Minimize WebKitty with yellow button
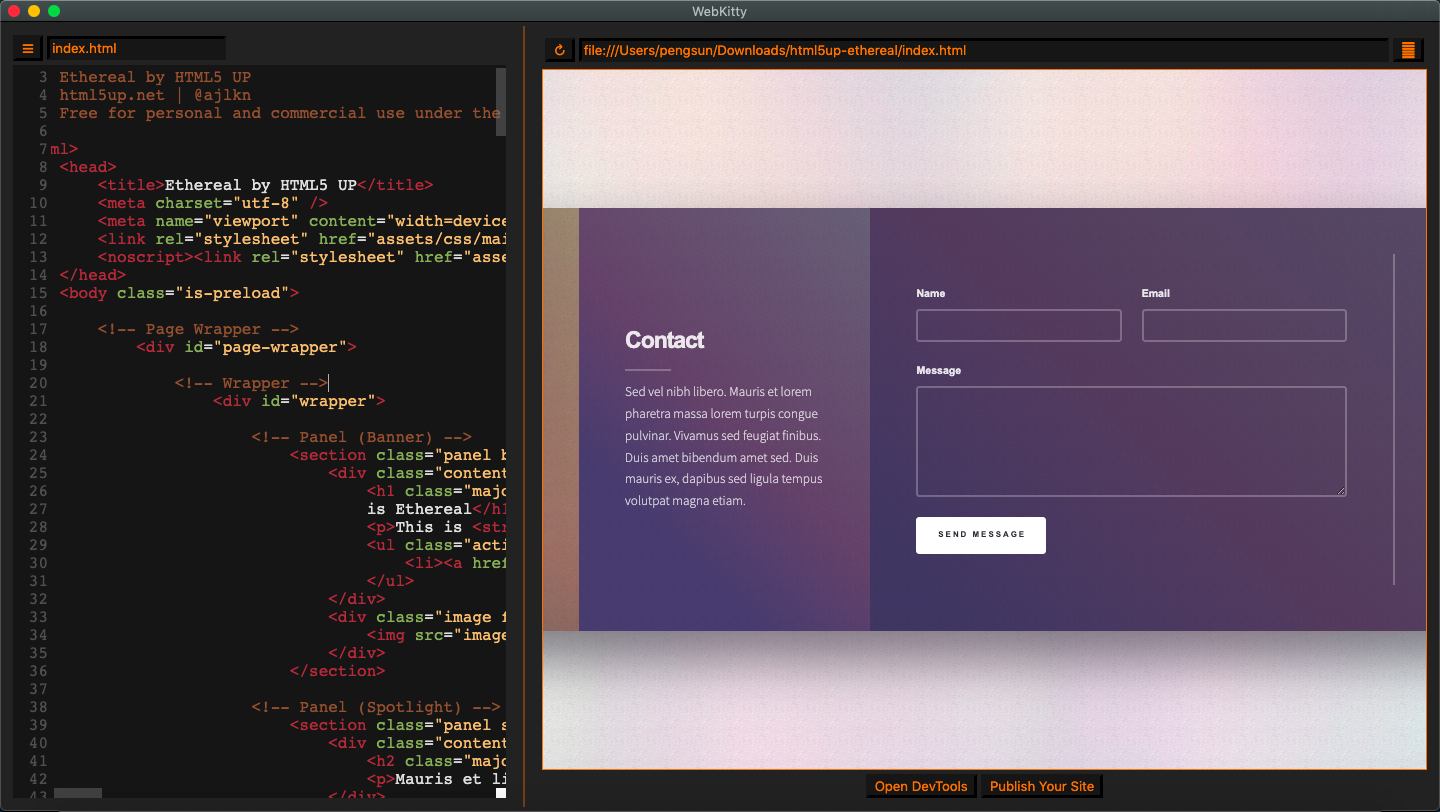The height and width of the screenshot is (812, 1440). click(x=34, y=11)
